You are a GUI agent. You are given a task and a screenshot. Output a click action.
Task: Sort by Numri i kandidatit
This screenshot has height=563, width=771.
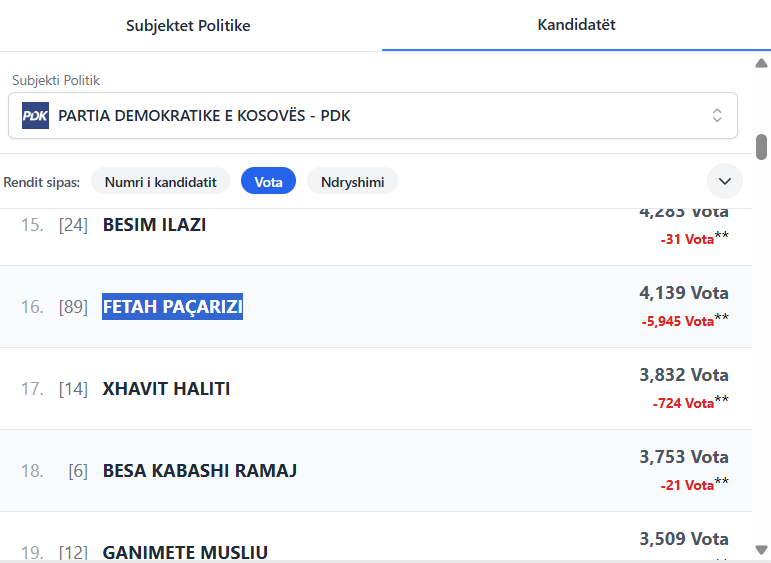click(x=161, y=181)
